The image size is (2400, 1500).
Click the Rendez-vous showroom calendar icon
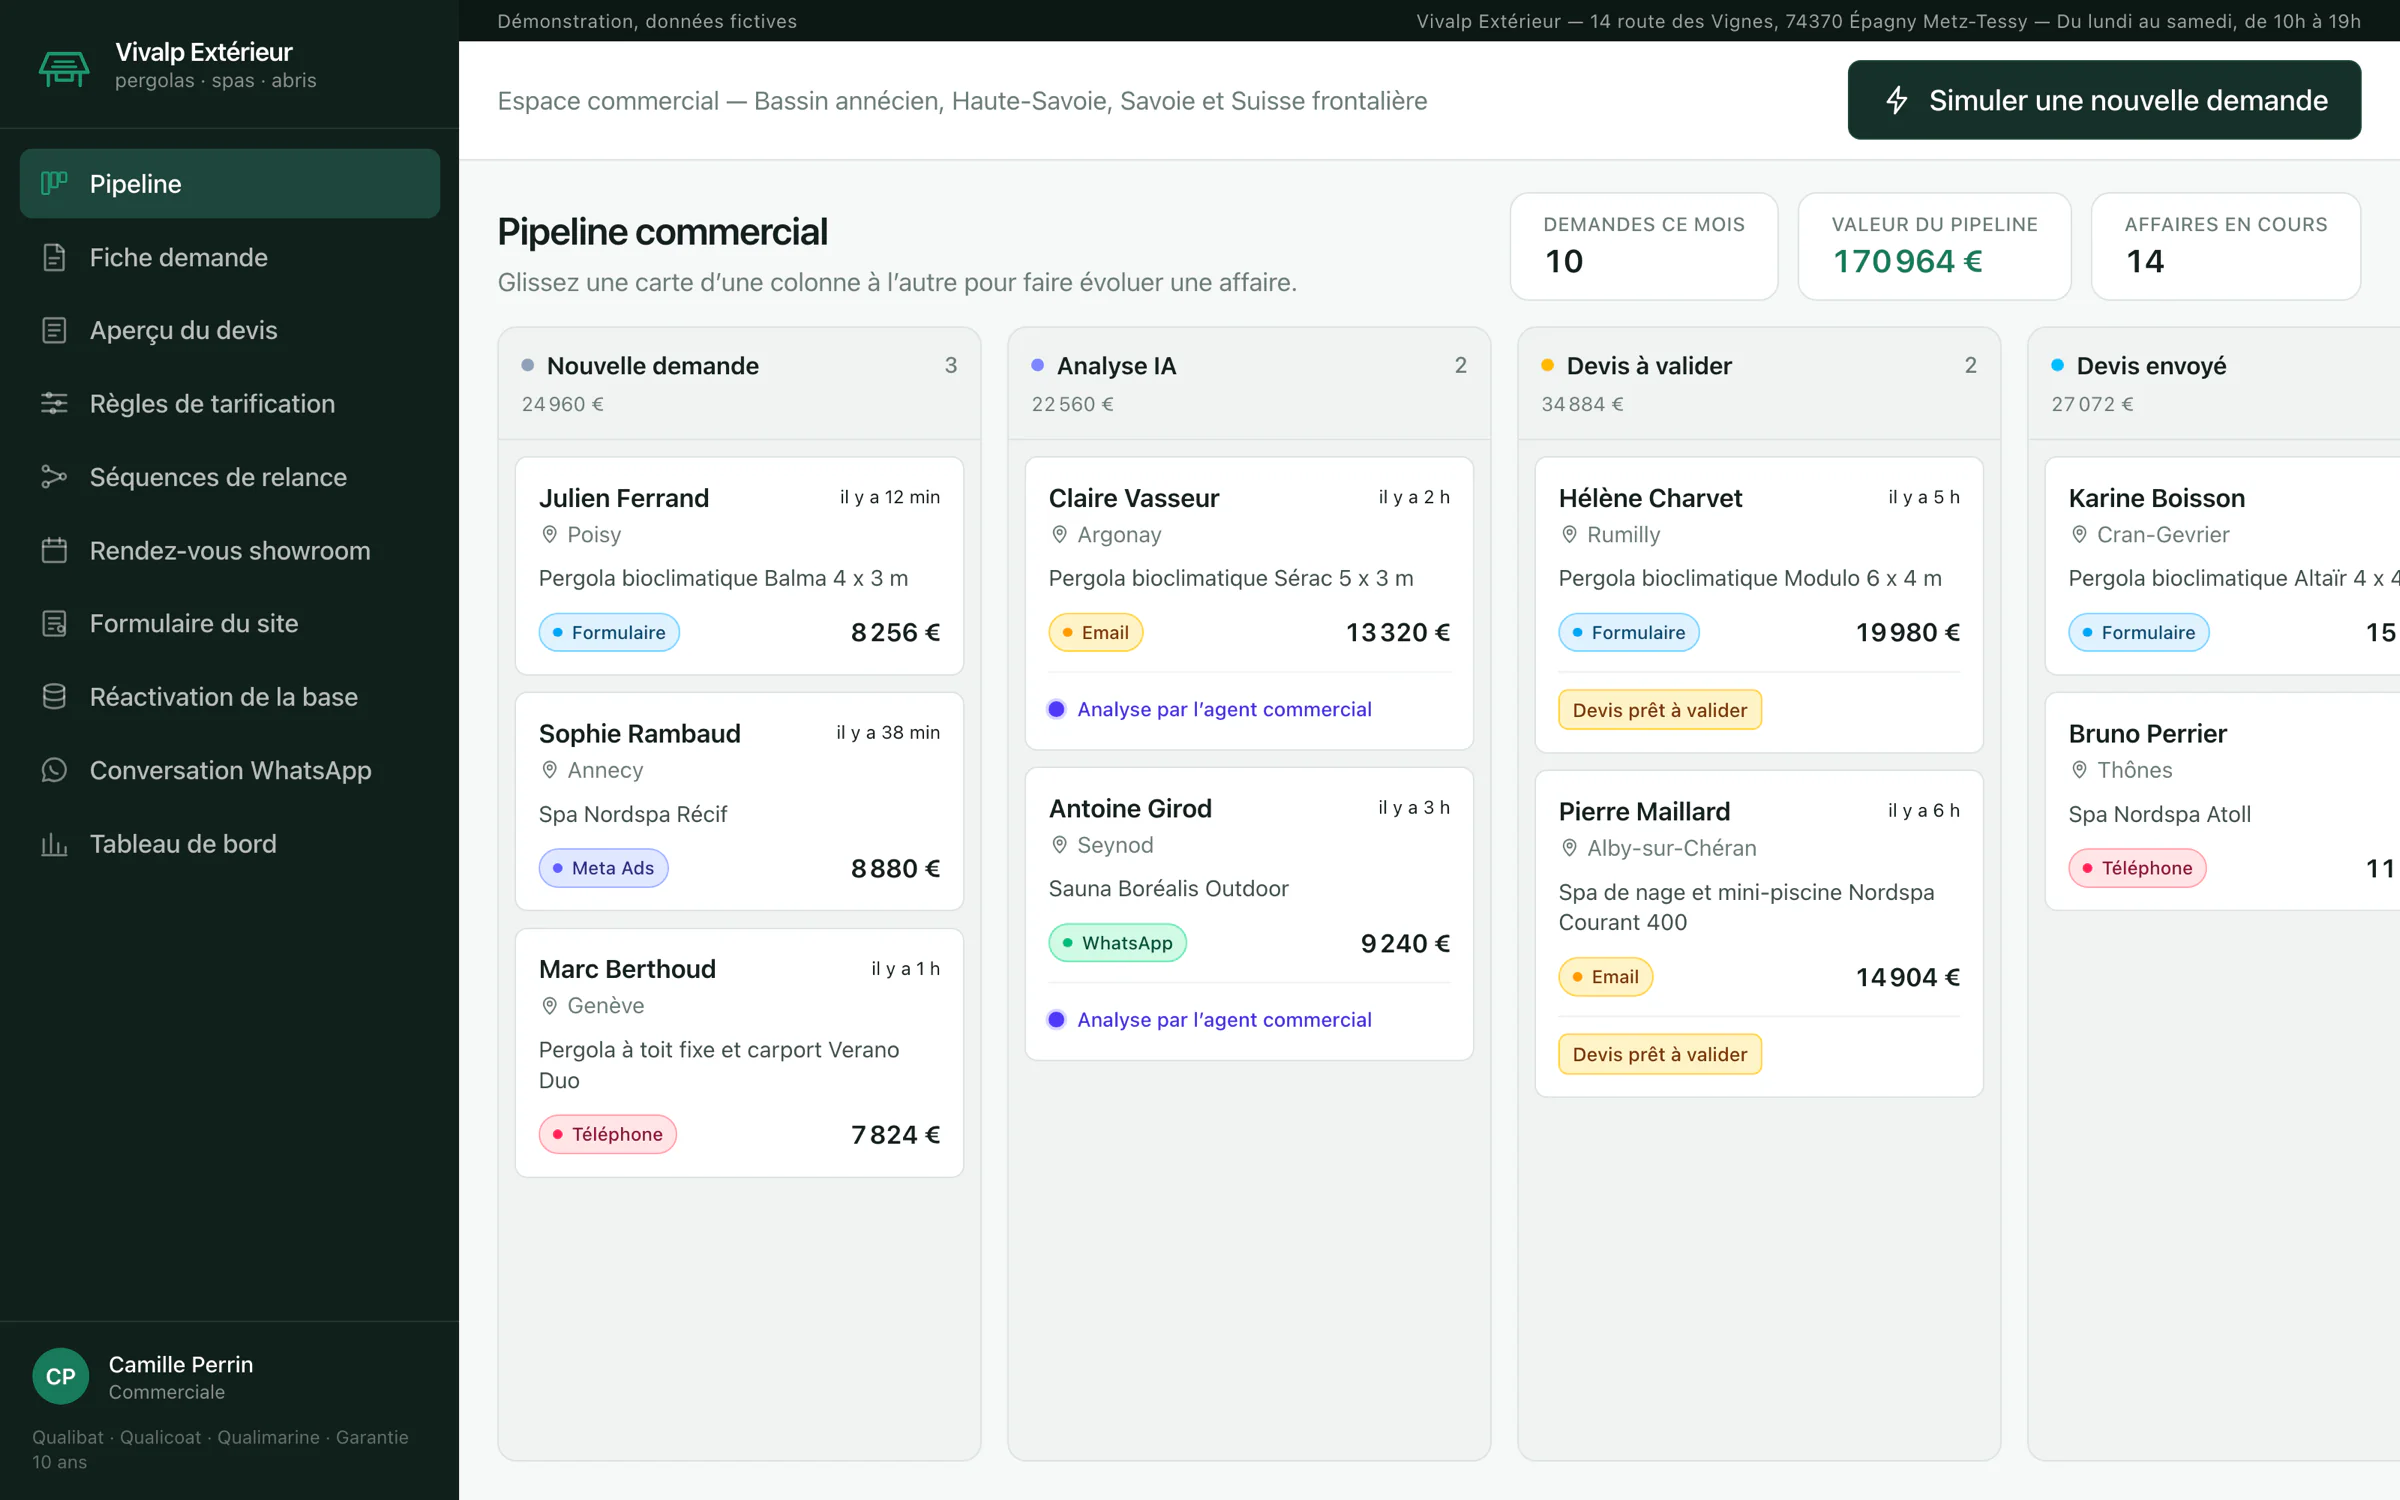click(x=54, y=550)
